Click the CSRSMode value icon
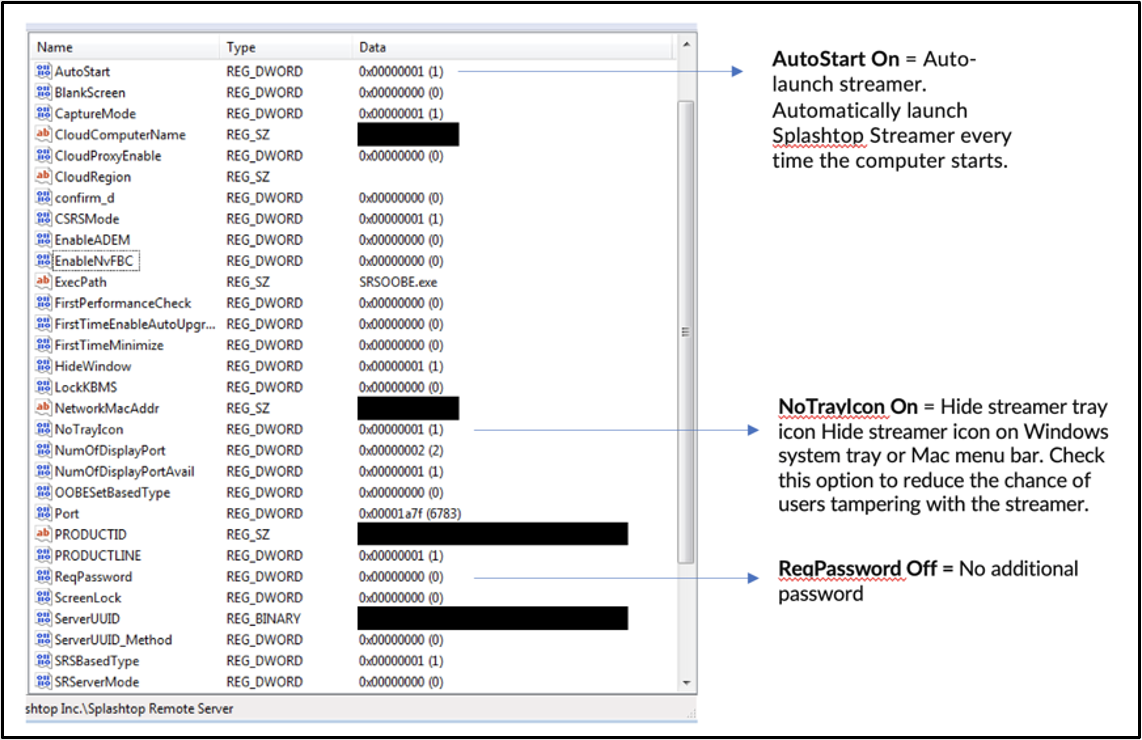 coord(44,219)
